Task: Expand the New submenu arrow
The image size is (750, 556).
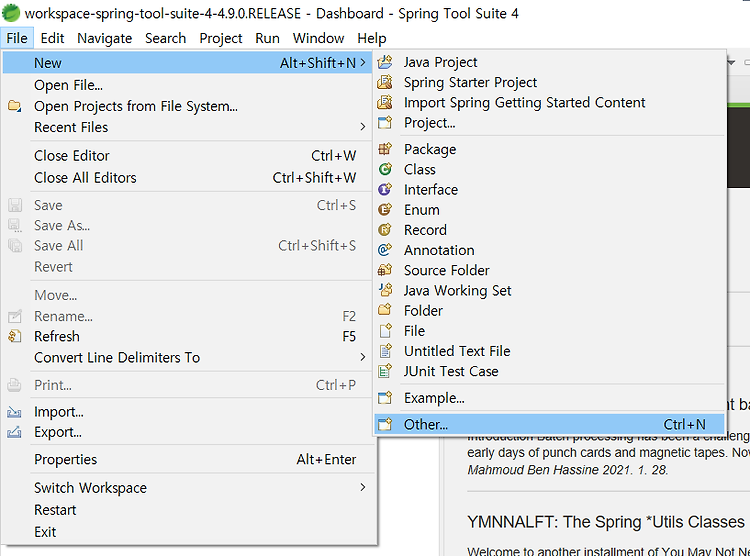Action: (x=363, y=63)
